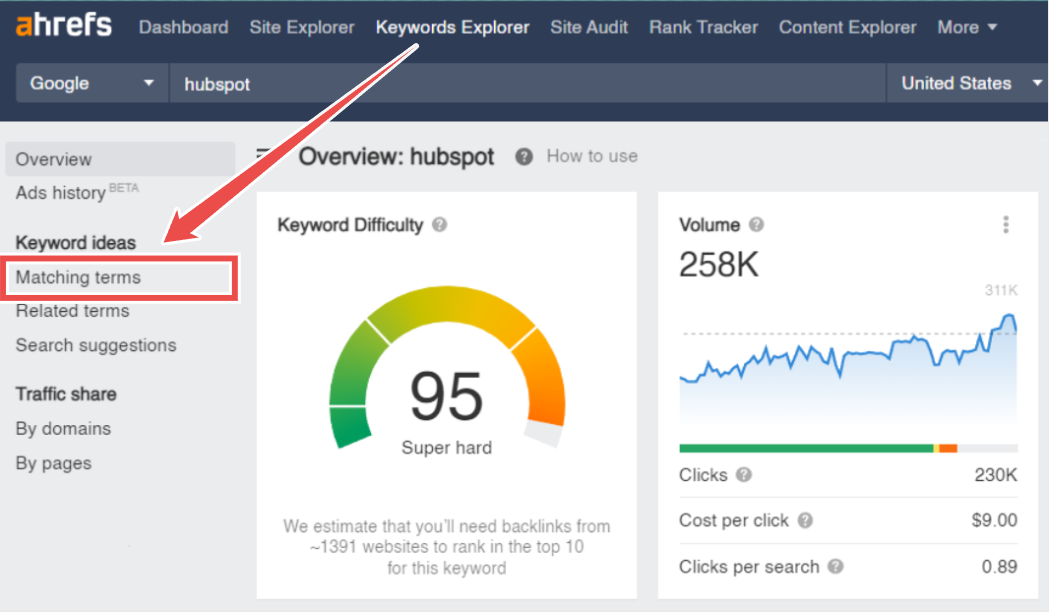
Task: Open the Volume help question-mark icon
Action: 756,225
